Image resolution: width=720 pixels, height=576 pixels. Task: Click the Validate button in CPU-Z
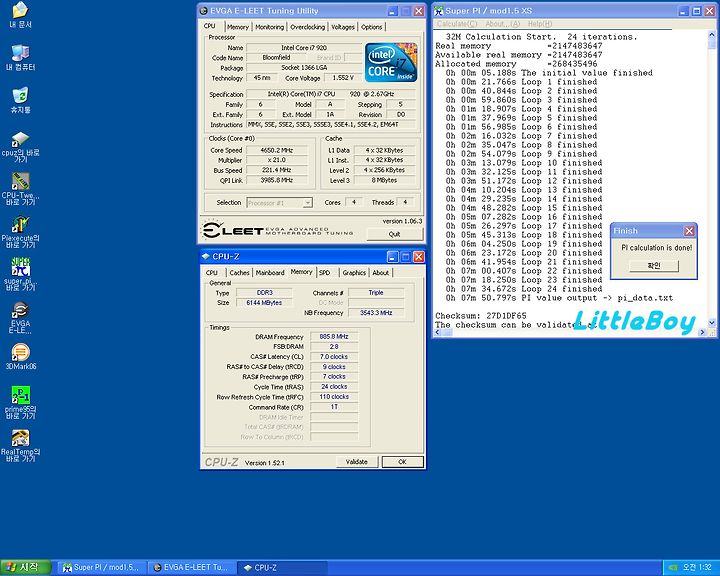[x=356, y=462]
